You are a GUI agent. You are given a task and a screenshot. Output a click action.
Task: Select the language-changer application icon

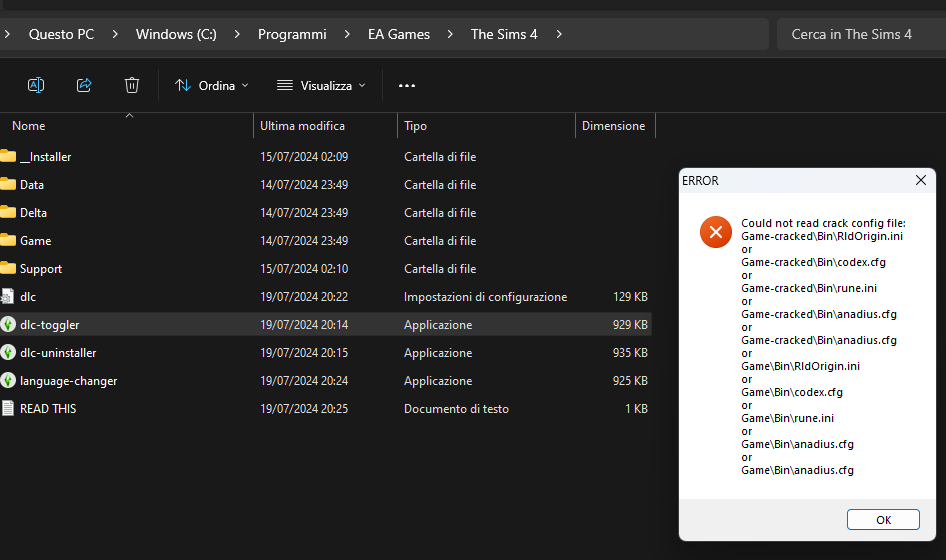pos(8,381)
